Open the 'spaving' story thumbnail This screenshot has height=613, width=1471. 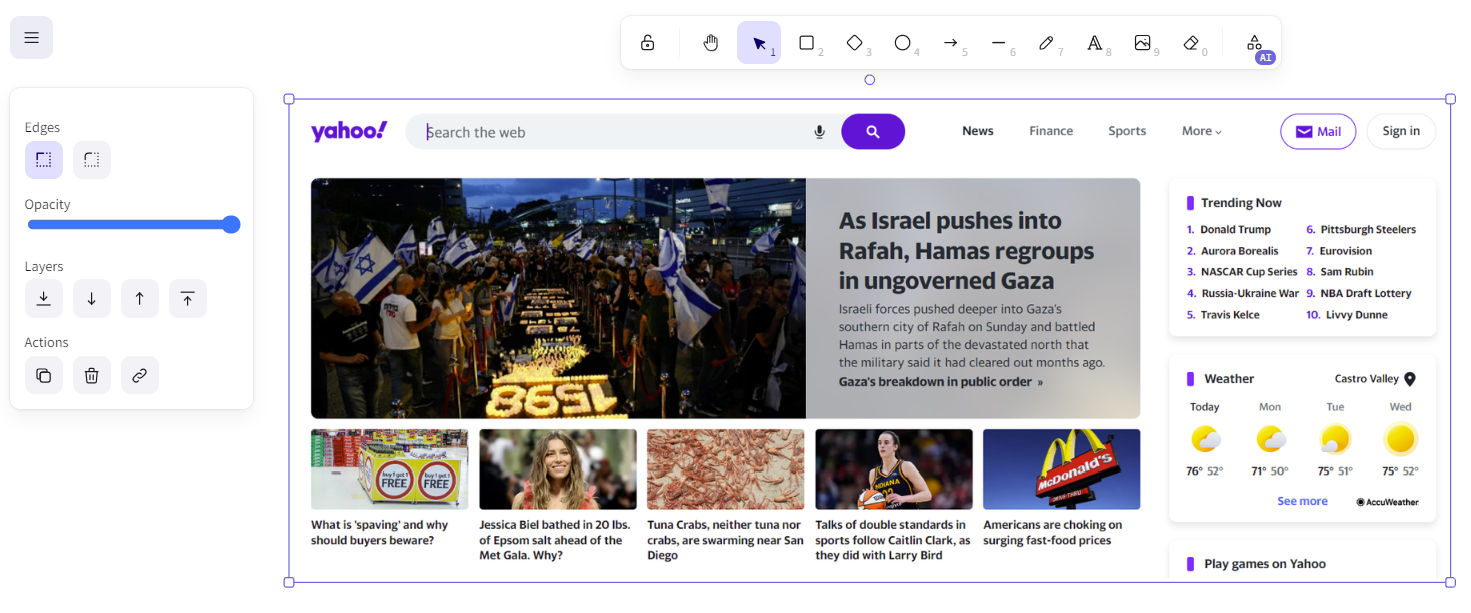(x=389, y=469)
